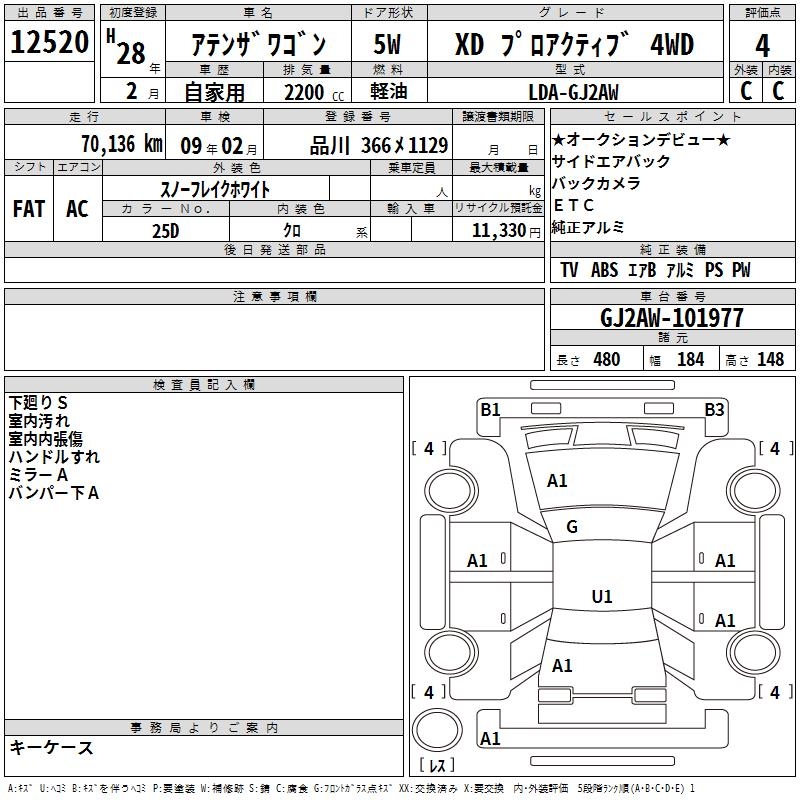The height and width of the screenshot is (800, 800).
Task: Click the A1 mark beside the レス box
Action: coord(490,739)
